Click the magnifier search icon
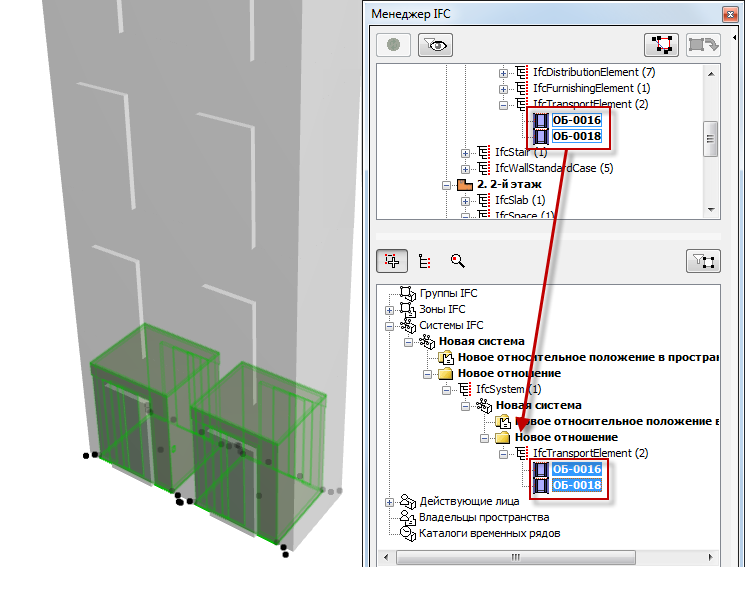 [x=457, y=261]
